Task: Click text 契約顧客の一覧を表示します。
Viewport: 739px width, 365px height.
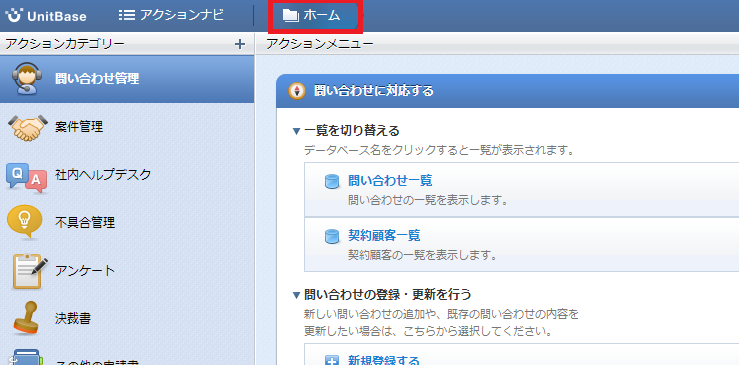Action: coord(423,255)
